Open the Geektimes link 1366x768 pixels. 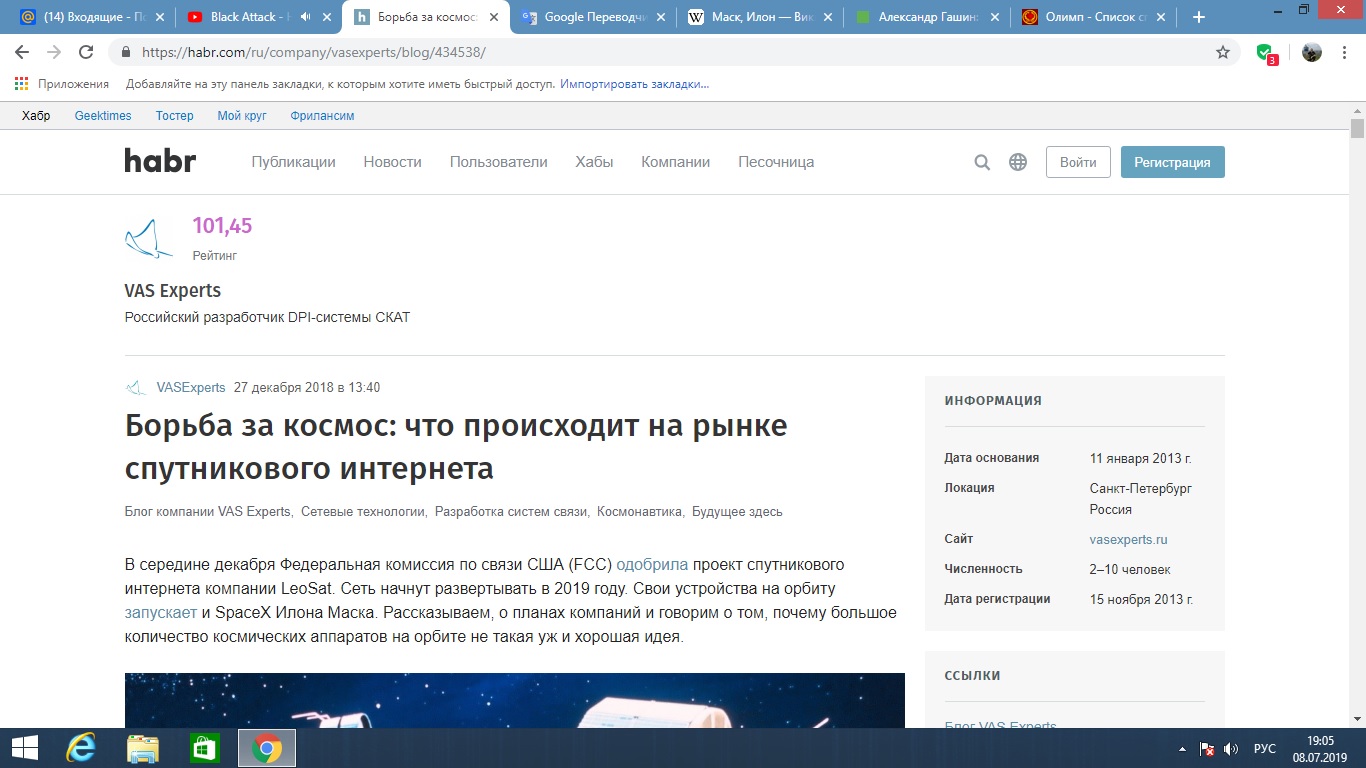click(103, 116)
